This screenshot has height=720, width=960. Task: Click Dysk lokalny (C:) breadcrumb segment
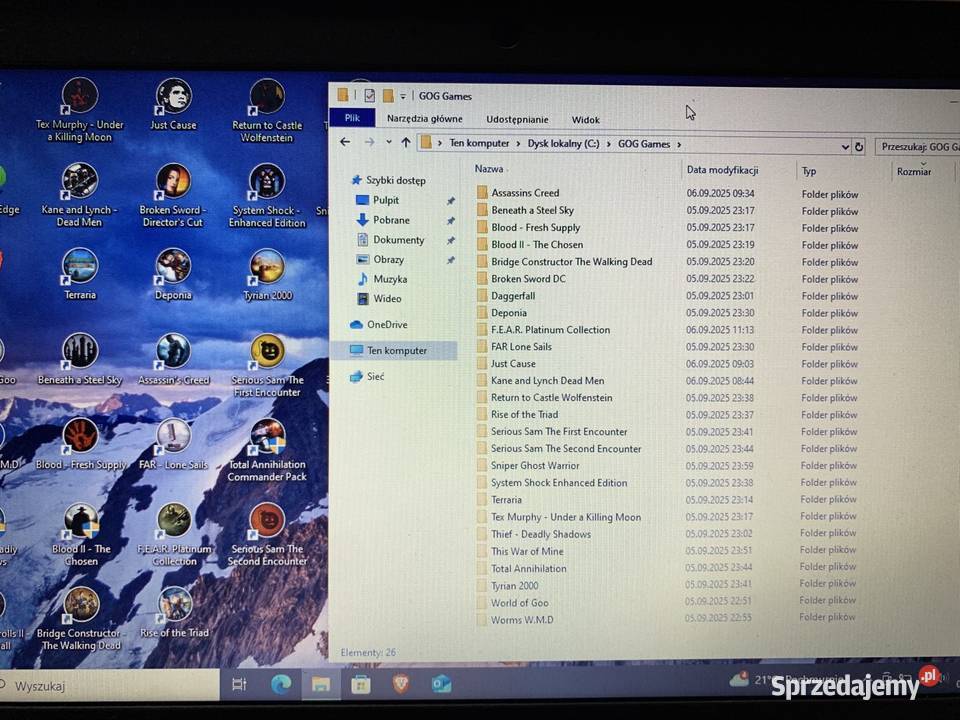point(563,144)
